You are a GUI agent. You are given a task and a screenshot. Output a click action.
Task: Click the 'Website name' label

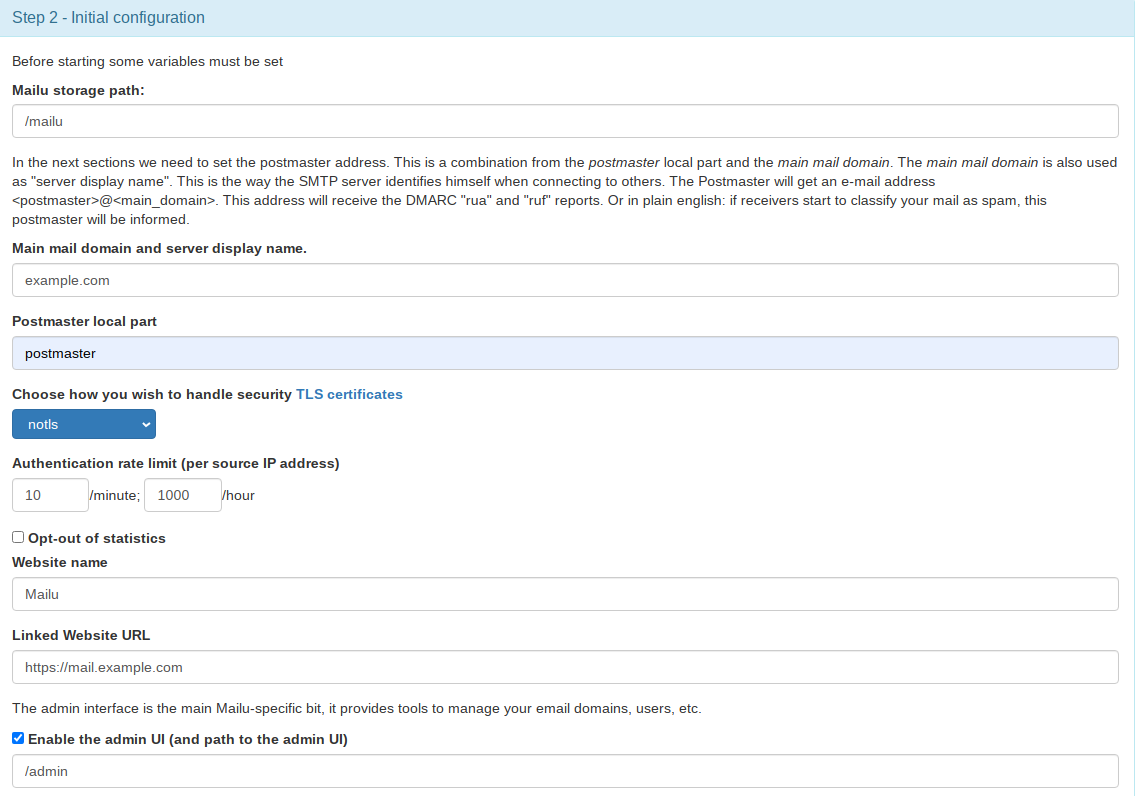[60, 562]
